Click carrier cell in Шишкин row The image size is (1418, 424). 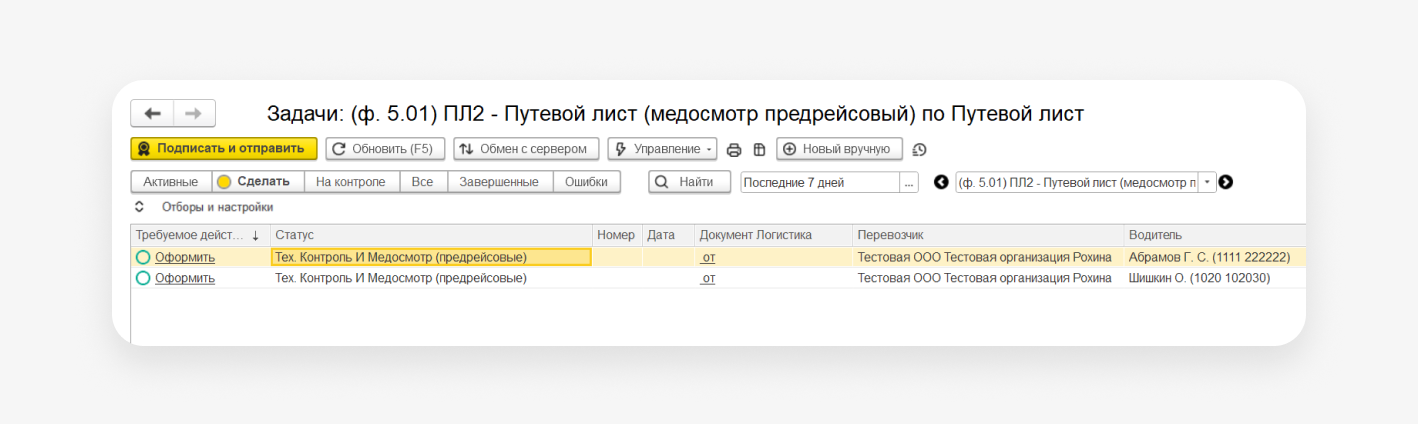pos(988,278)
